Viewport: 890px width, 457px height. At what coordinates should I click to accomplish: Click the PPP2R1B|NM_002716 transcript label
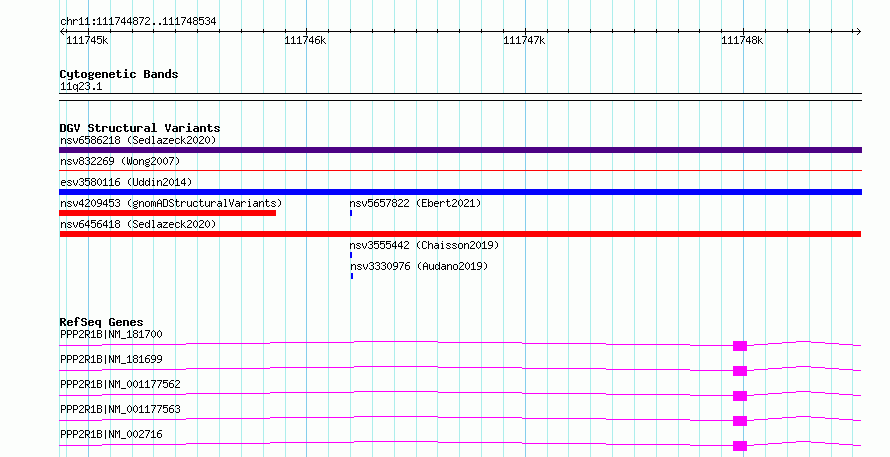(x=111, y=434)
